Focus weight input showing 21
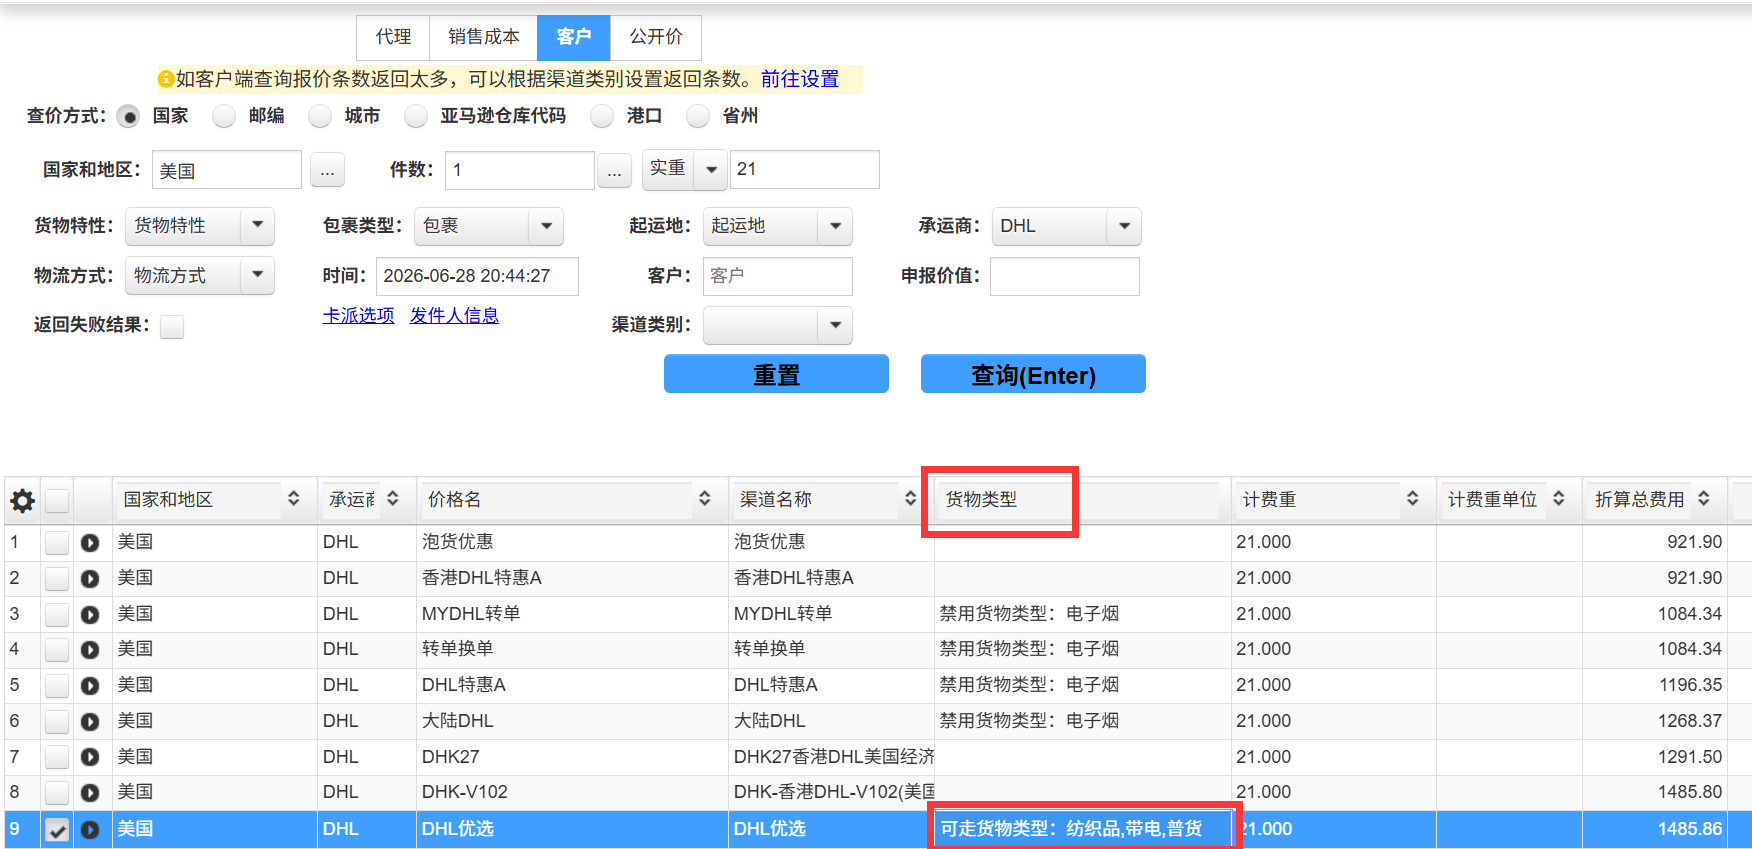 (x=805, y=169)
